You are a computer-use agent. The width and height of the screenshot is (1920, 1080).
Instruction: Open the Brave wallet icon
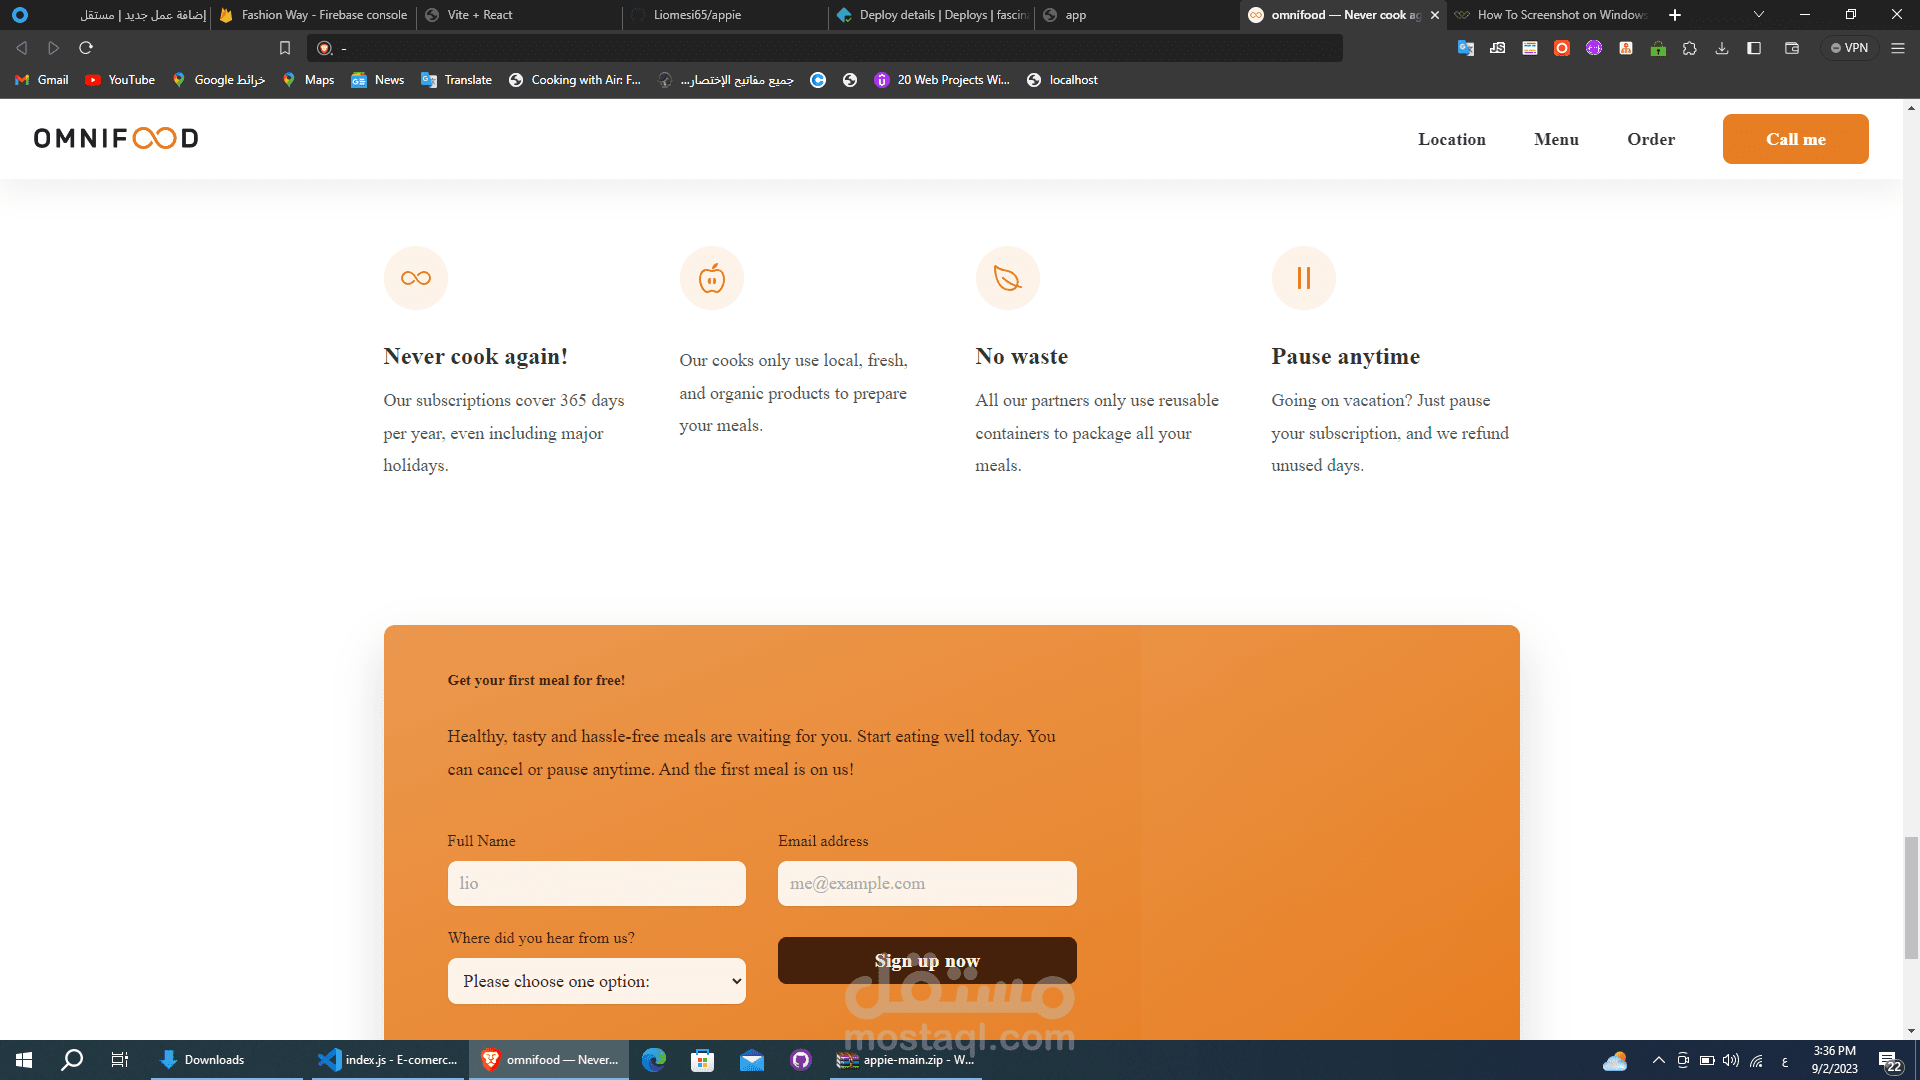click(x=1792, y=48)
